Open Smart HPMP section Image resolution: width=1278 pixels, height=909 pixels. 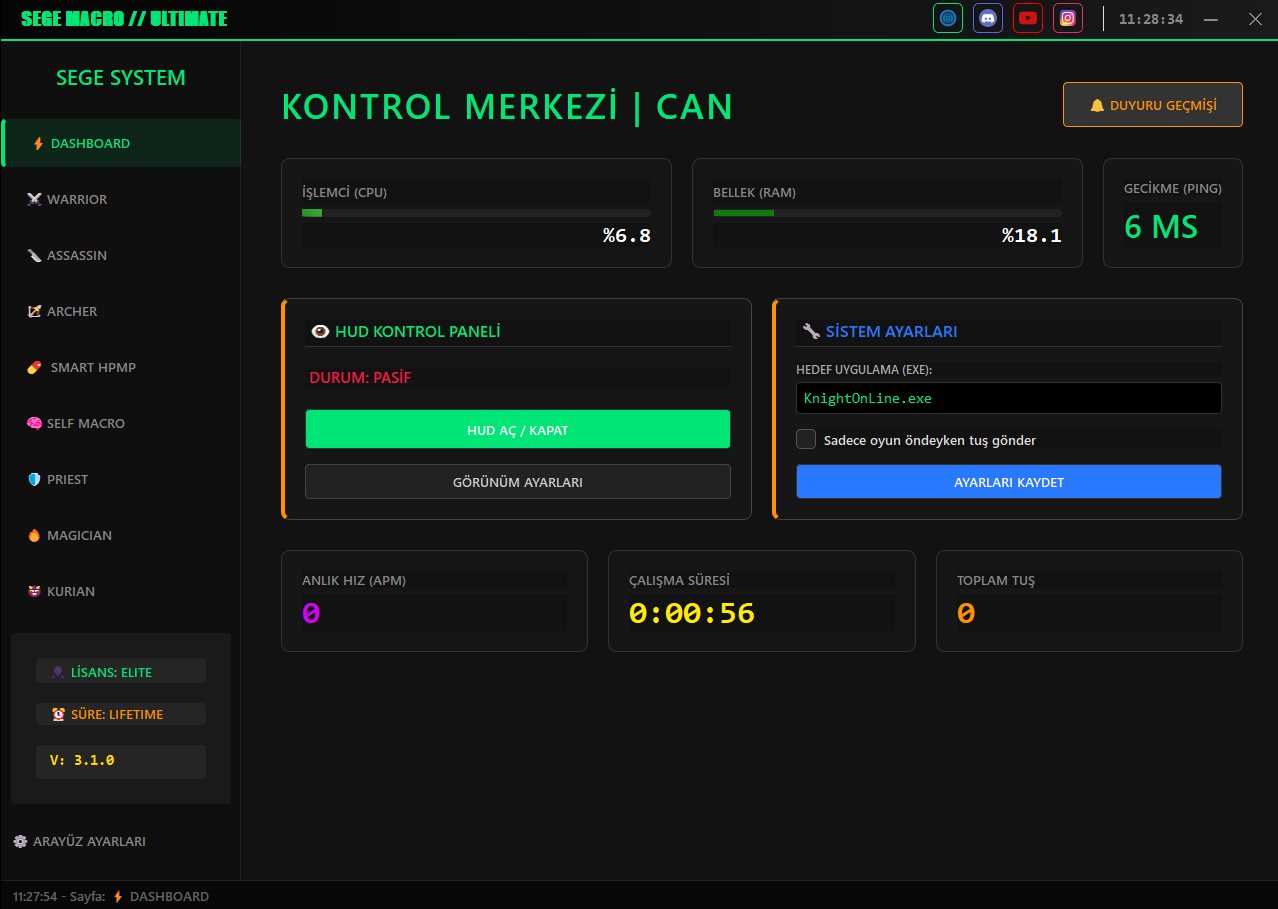[92, 368]
